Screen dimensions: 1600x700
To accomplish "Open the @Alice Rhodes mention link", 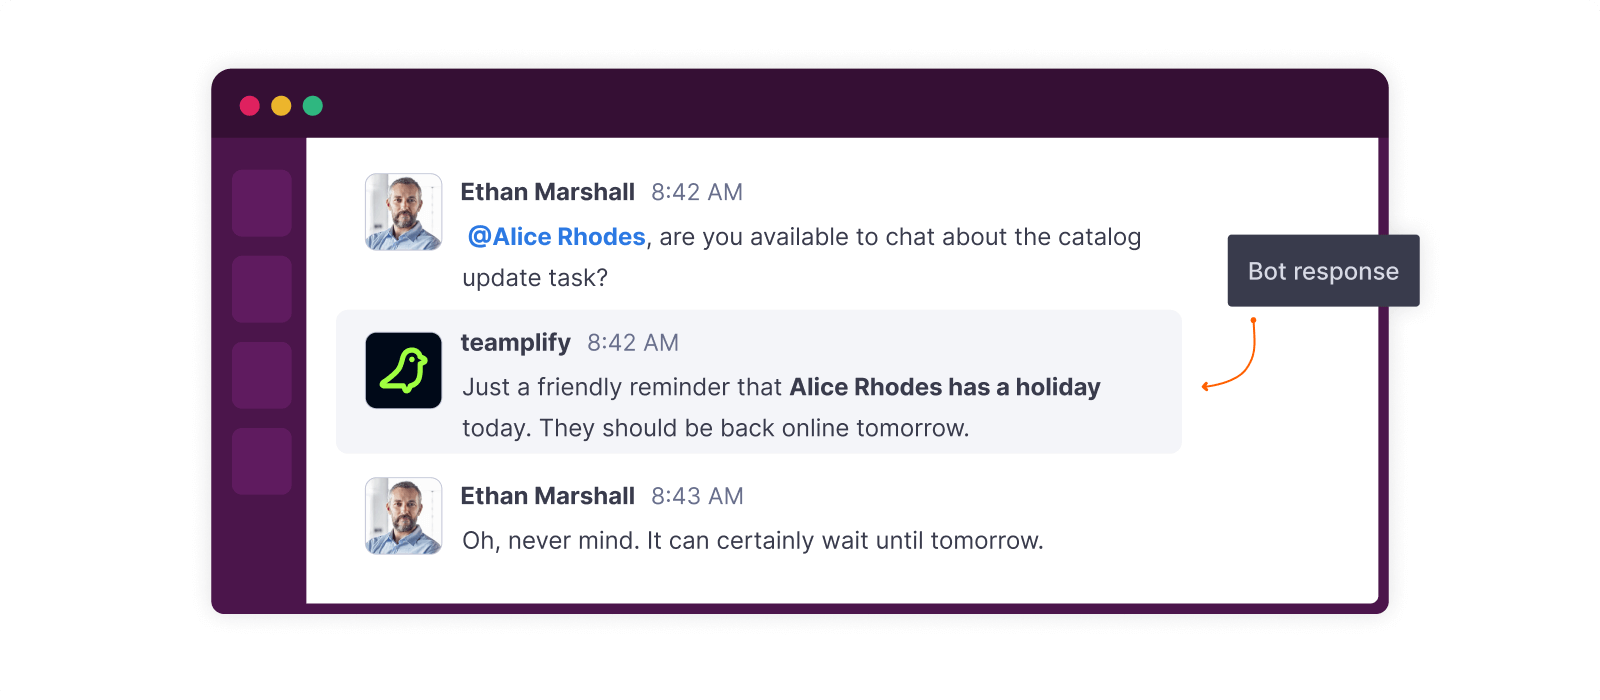I will tap(557, 237).
